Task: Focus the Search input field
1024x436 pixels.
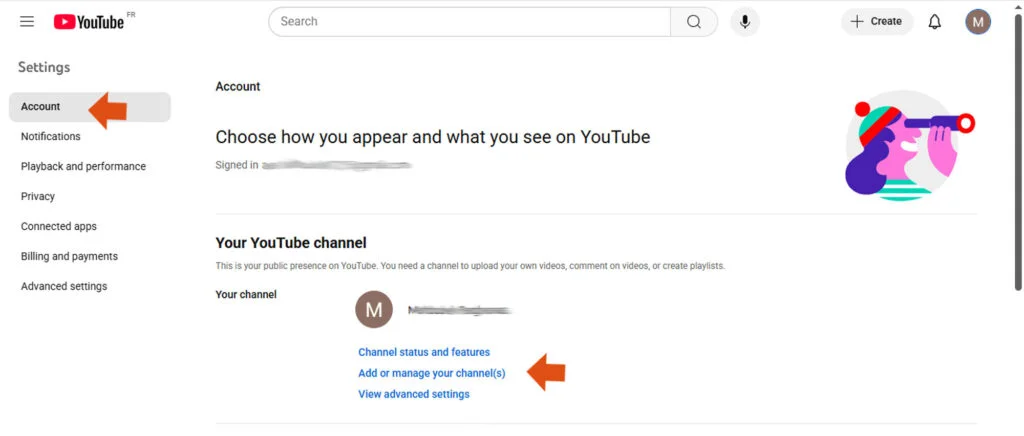Action: click(x=470, y=22)
